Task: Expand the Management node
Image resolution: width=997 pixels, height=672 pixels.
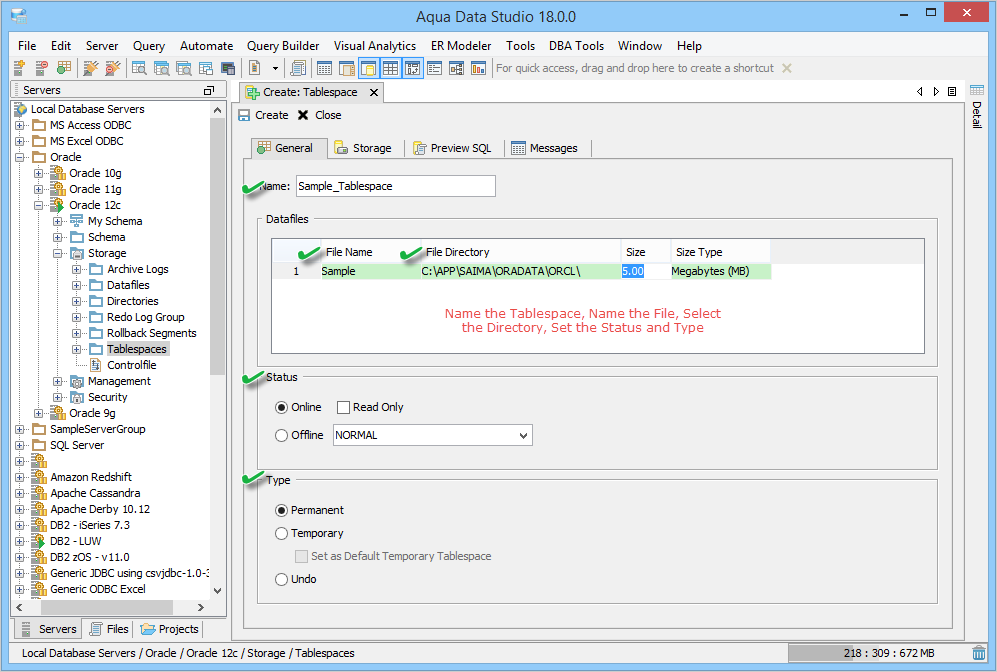Action: [x=58, y=381]
